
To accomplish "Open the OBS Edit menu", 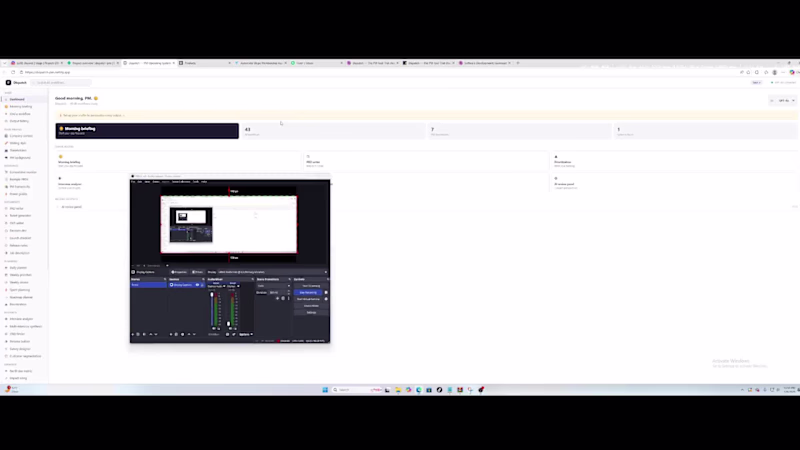I will point(139,182).
